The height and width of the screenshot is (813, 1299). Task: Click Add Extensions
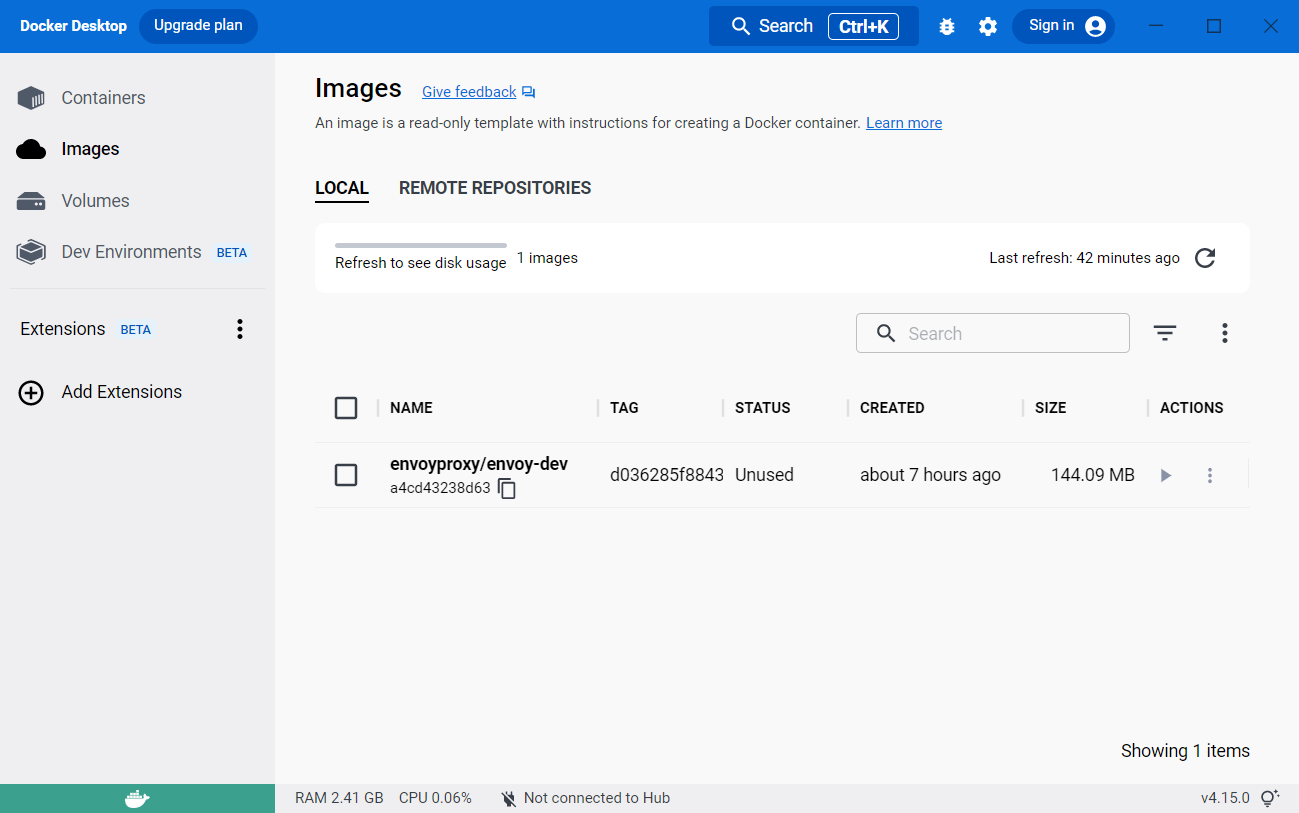(x=122, y=392)
